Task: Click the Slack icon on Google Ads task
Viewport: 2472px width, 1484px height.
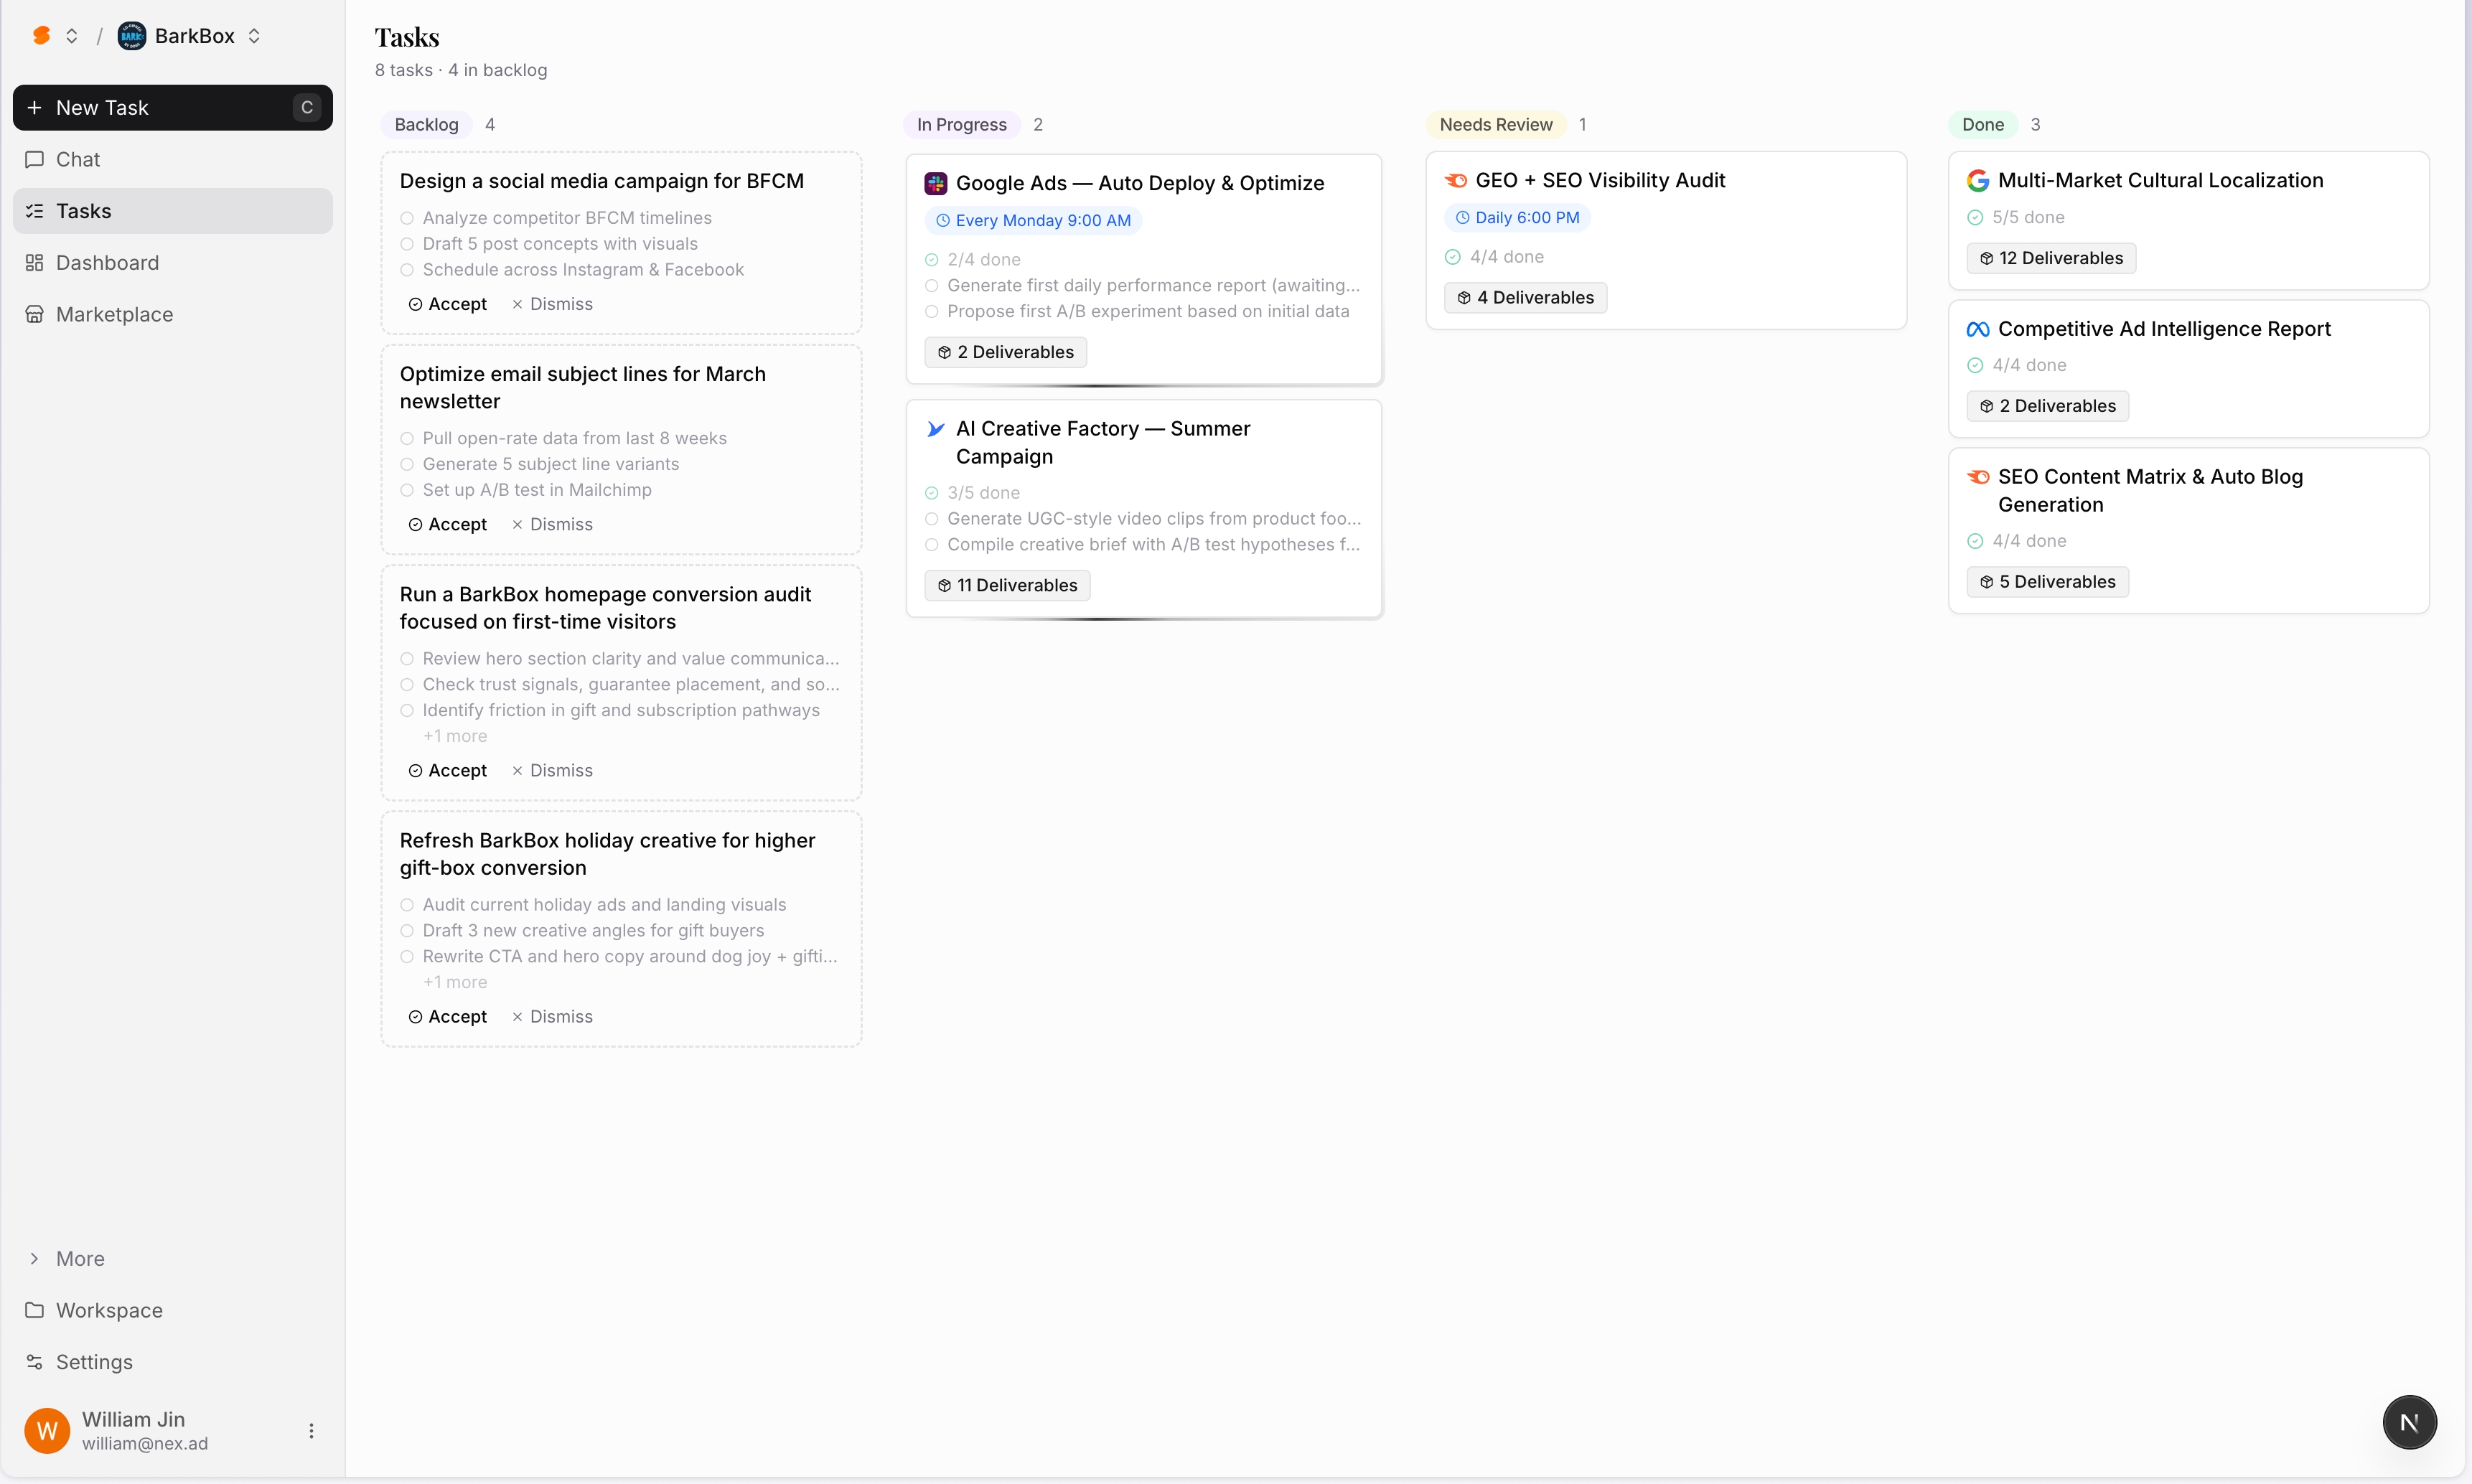Action: click(935, 183)
